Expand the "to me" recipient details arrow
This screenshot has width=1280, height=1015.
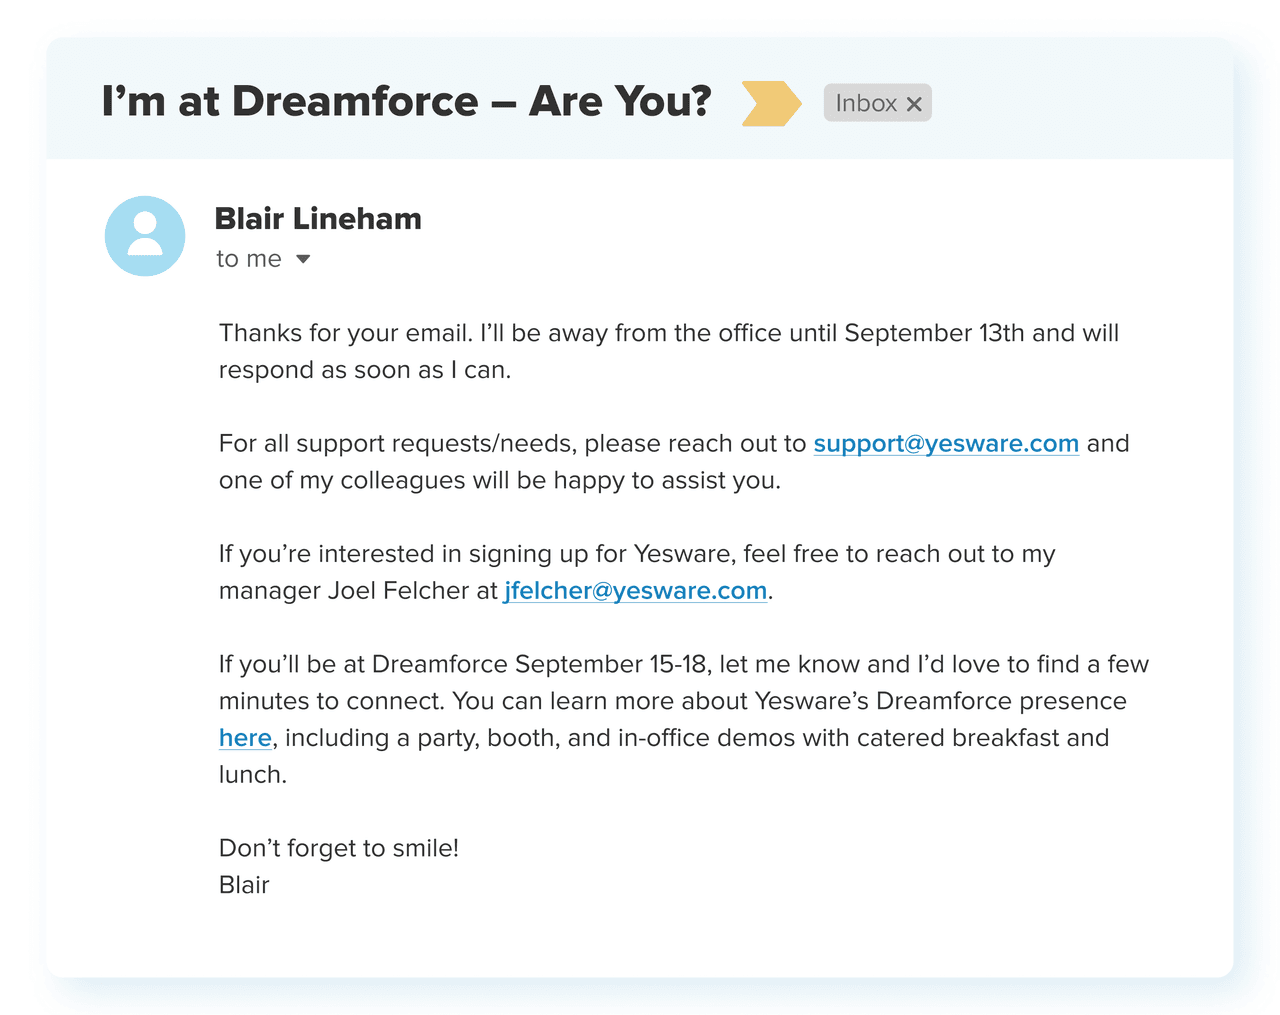[x=303, y=260]
